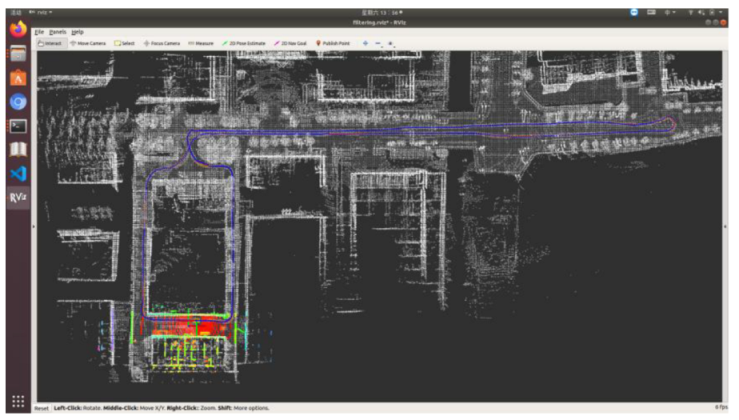Open the Help menu

coord(77,32)
